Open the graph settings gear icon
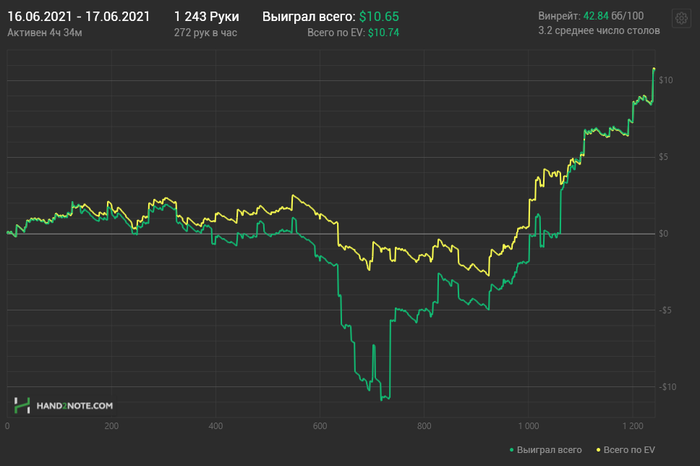Screen dimensions: 700x466 (x=681, y=18)
